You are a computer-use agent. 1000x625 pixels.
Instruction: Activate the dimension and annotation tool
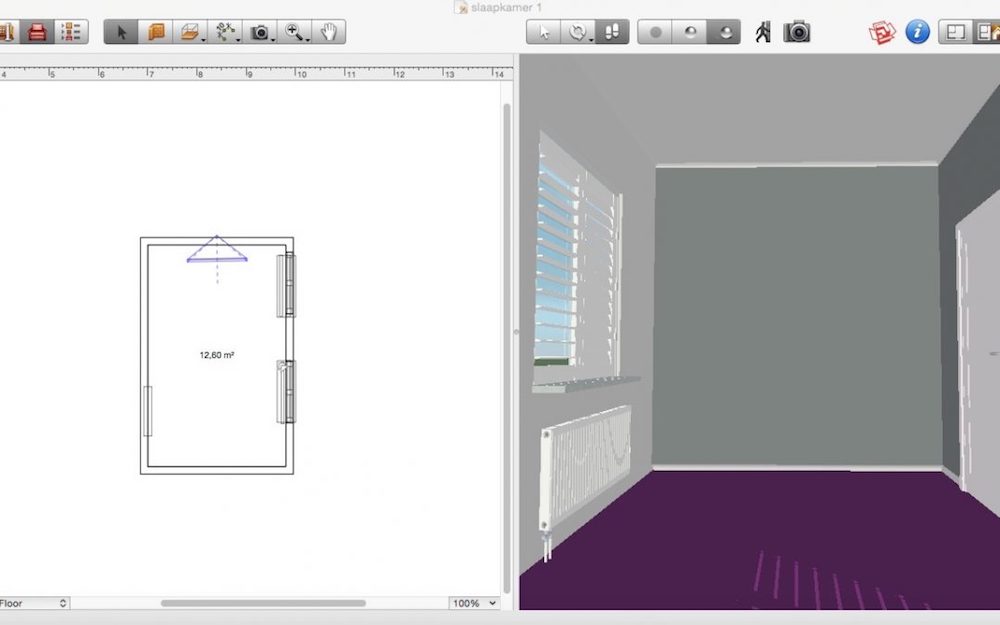point(225,32)
